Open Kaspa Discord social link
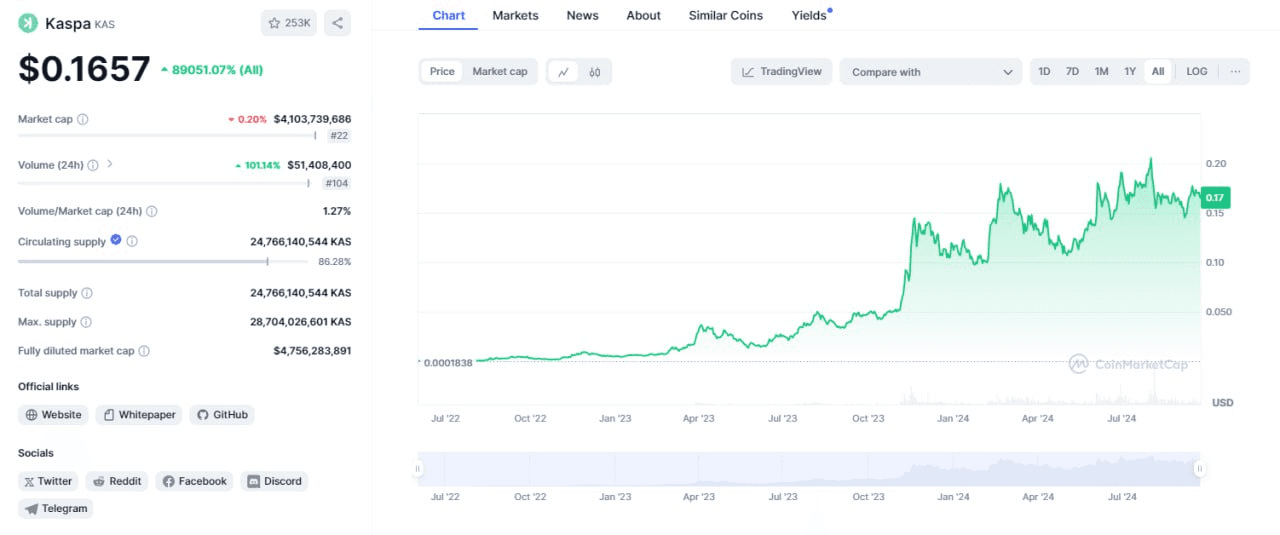The image size is (1280, 535). (274, 481)
